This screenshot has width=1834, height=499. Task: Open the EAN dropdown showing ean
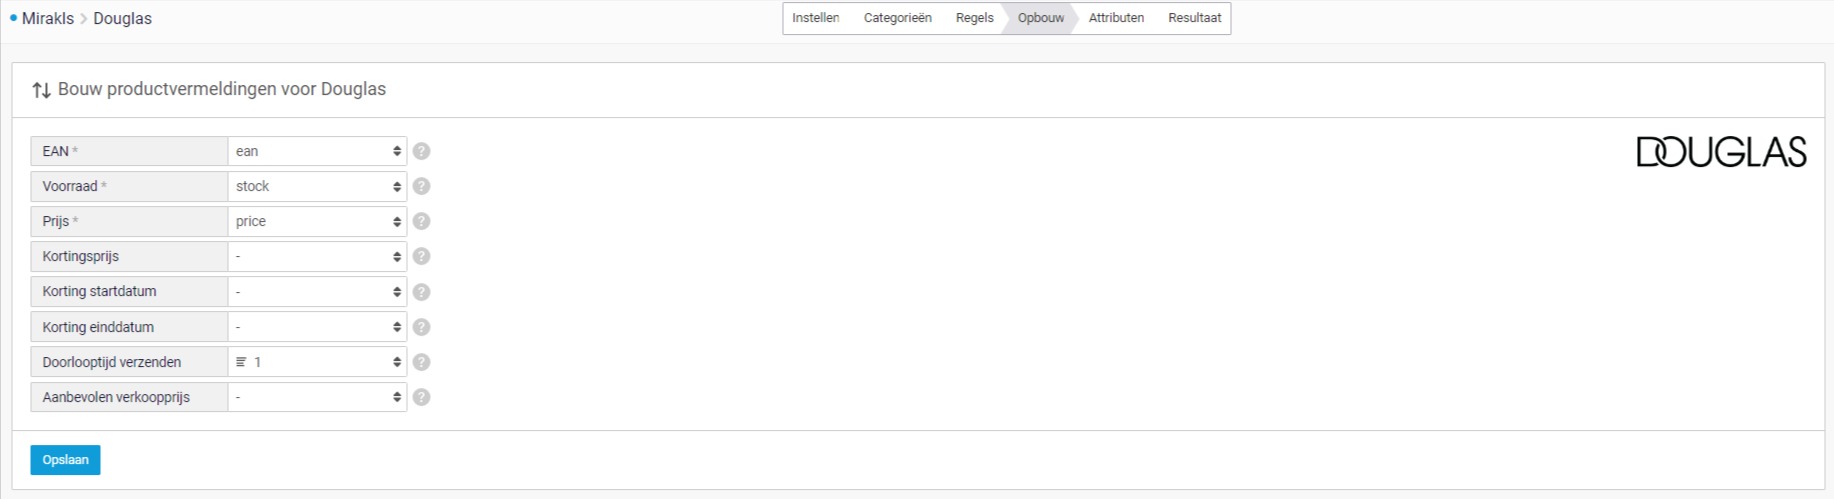(x=317, y=151)
